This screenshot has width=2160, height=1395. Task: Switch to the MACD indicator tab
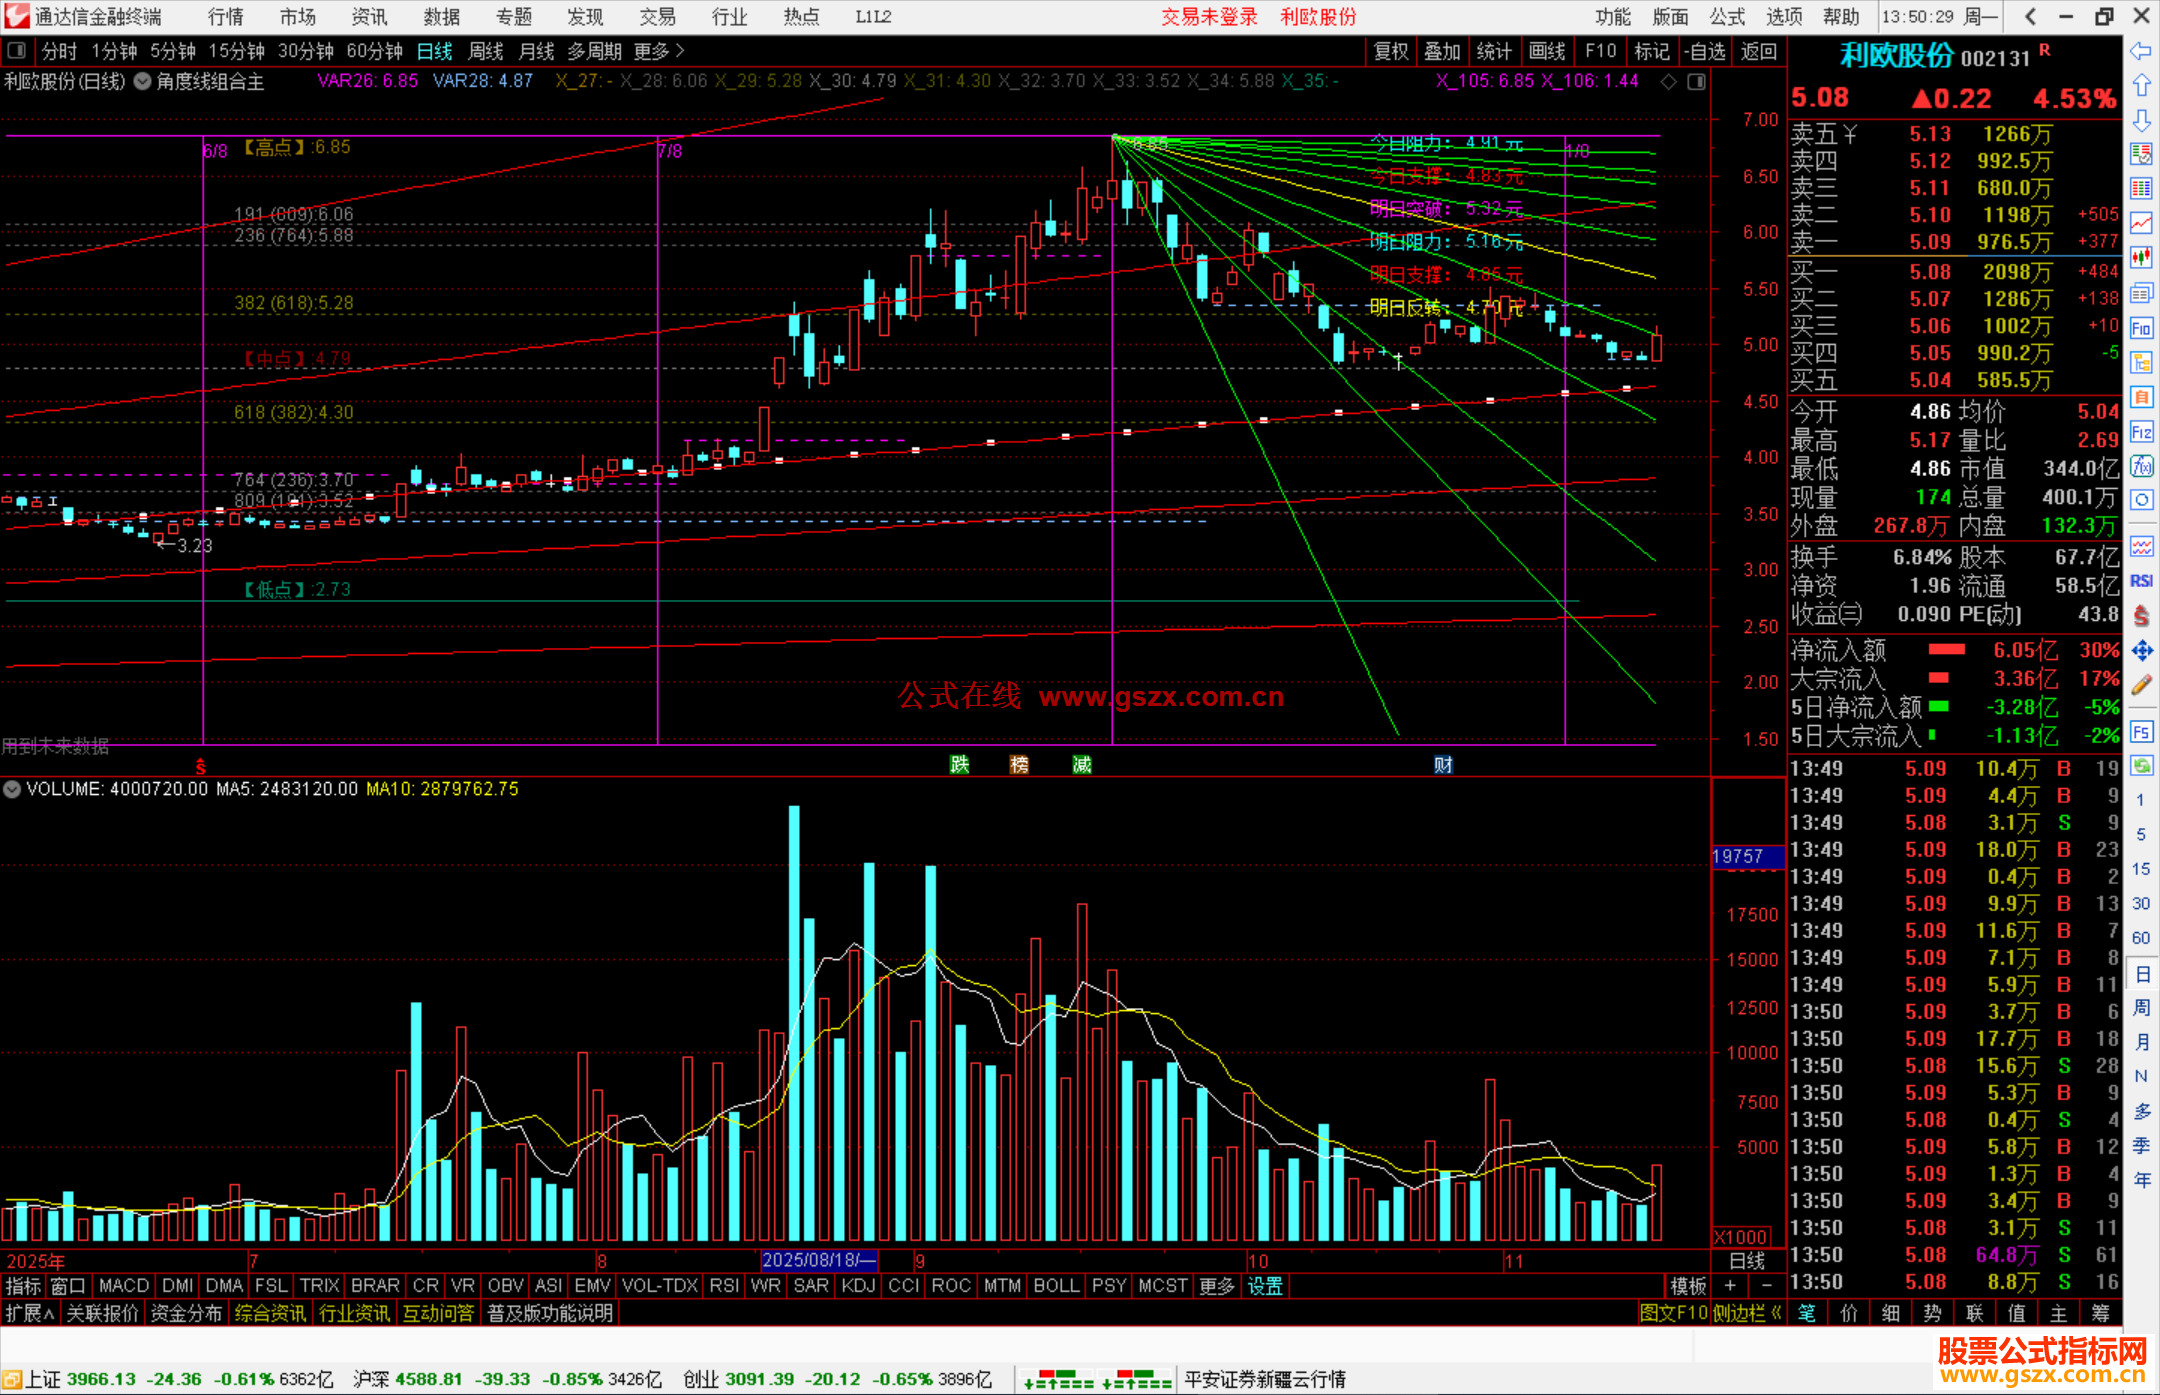click(x=124, y=1286)
